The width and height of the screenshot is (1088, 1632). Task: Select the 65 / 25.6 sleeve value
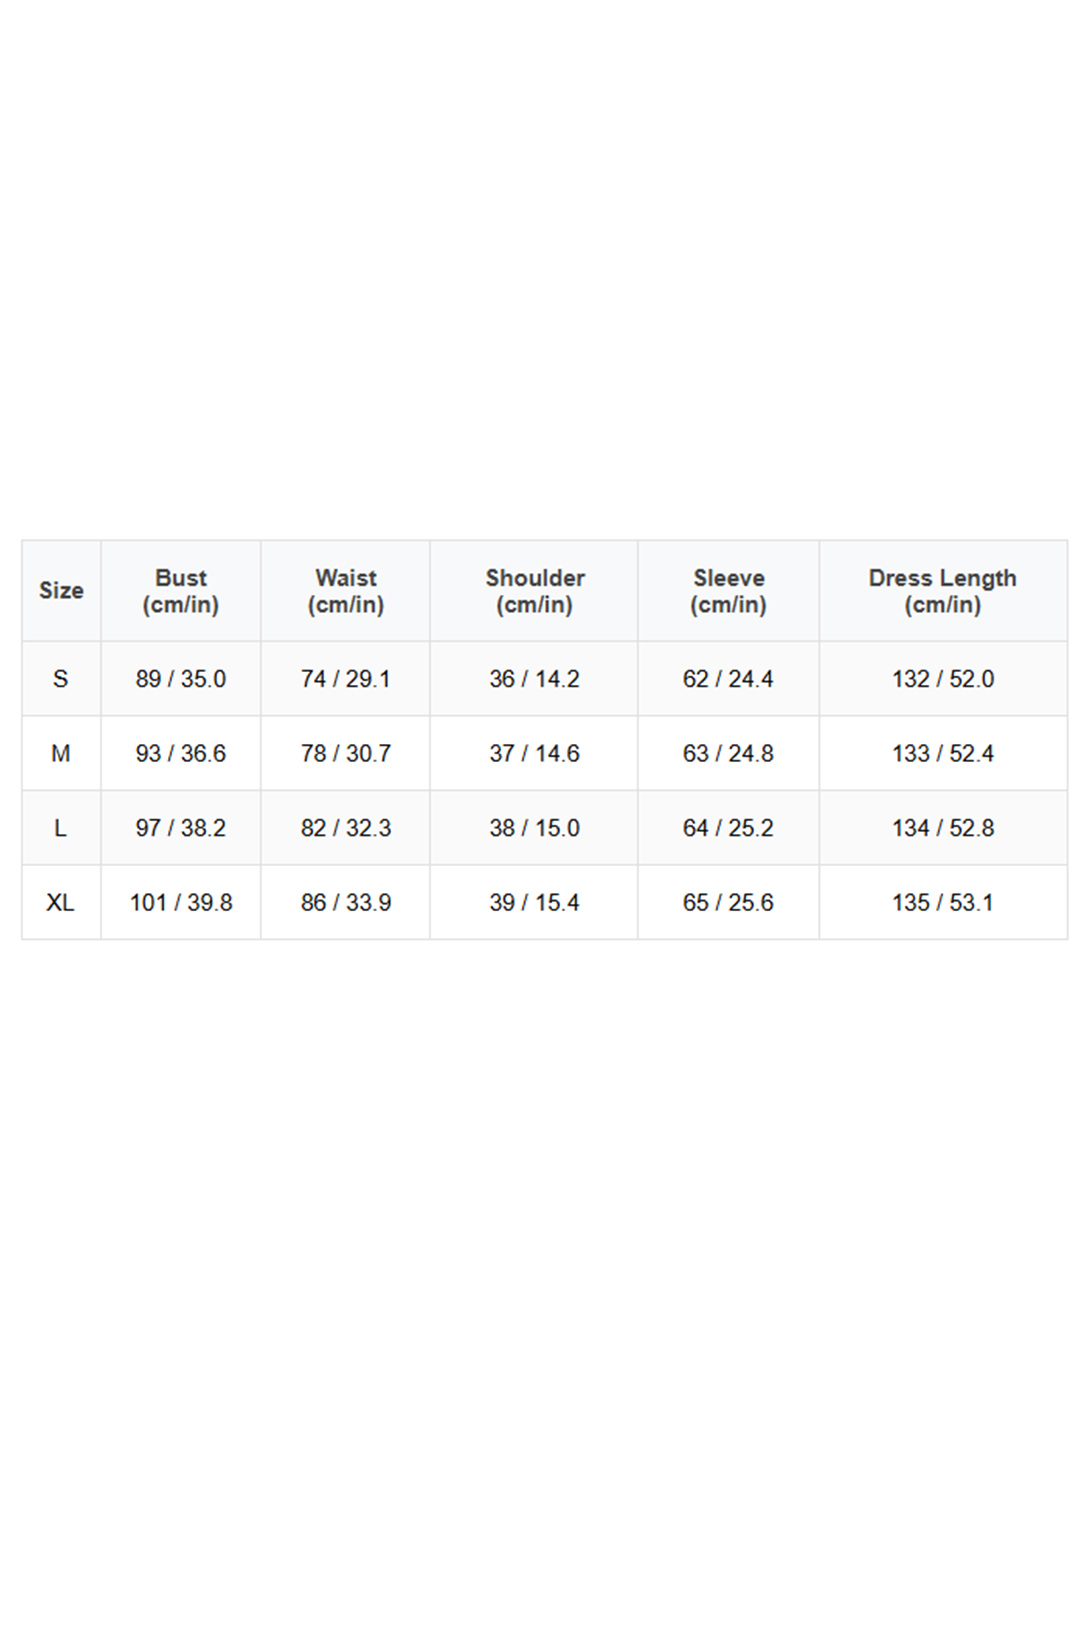point(729,903)
